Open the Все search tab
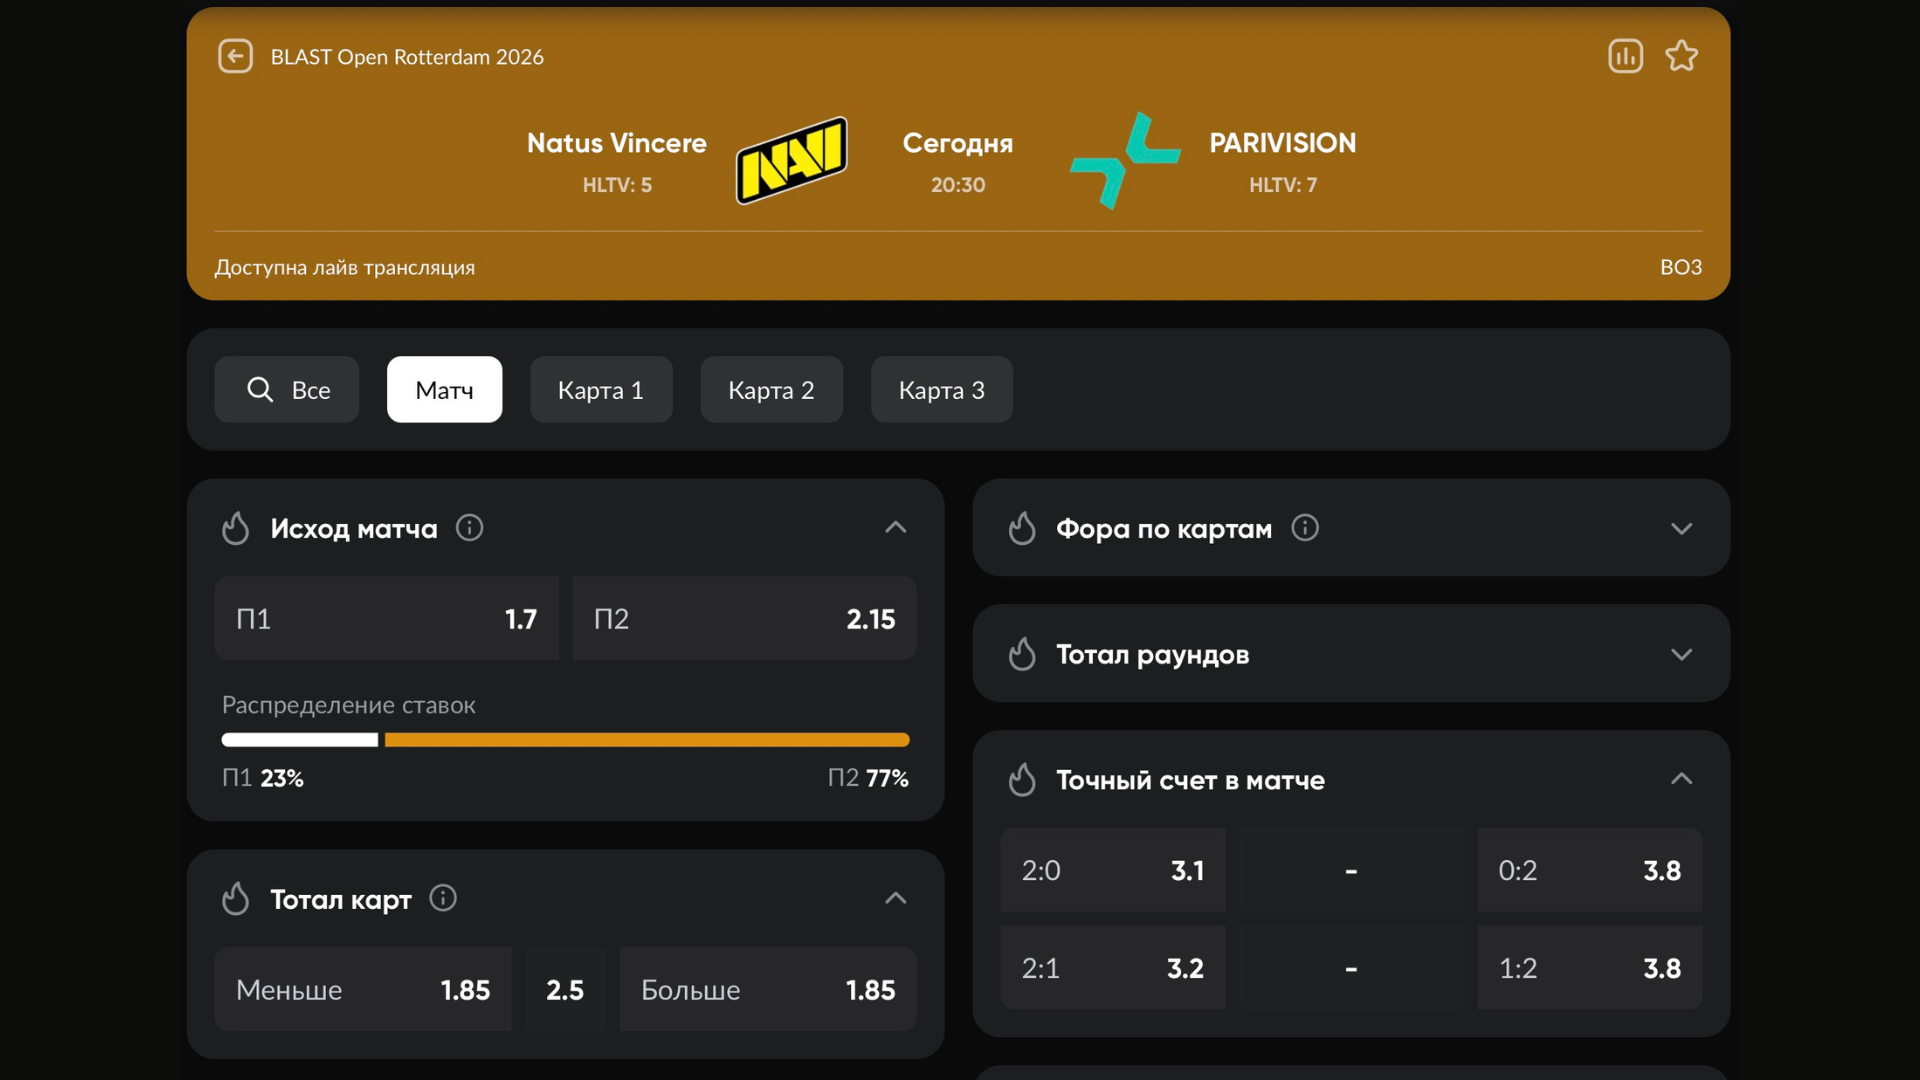Image resolution: width=1920 pixels, height=1080 pixels. tap(287, 390)
